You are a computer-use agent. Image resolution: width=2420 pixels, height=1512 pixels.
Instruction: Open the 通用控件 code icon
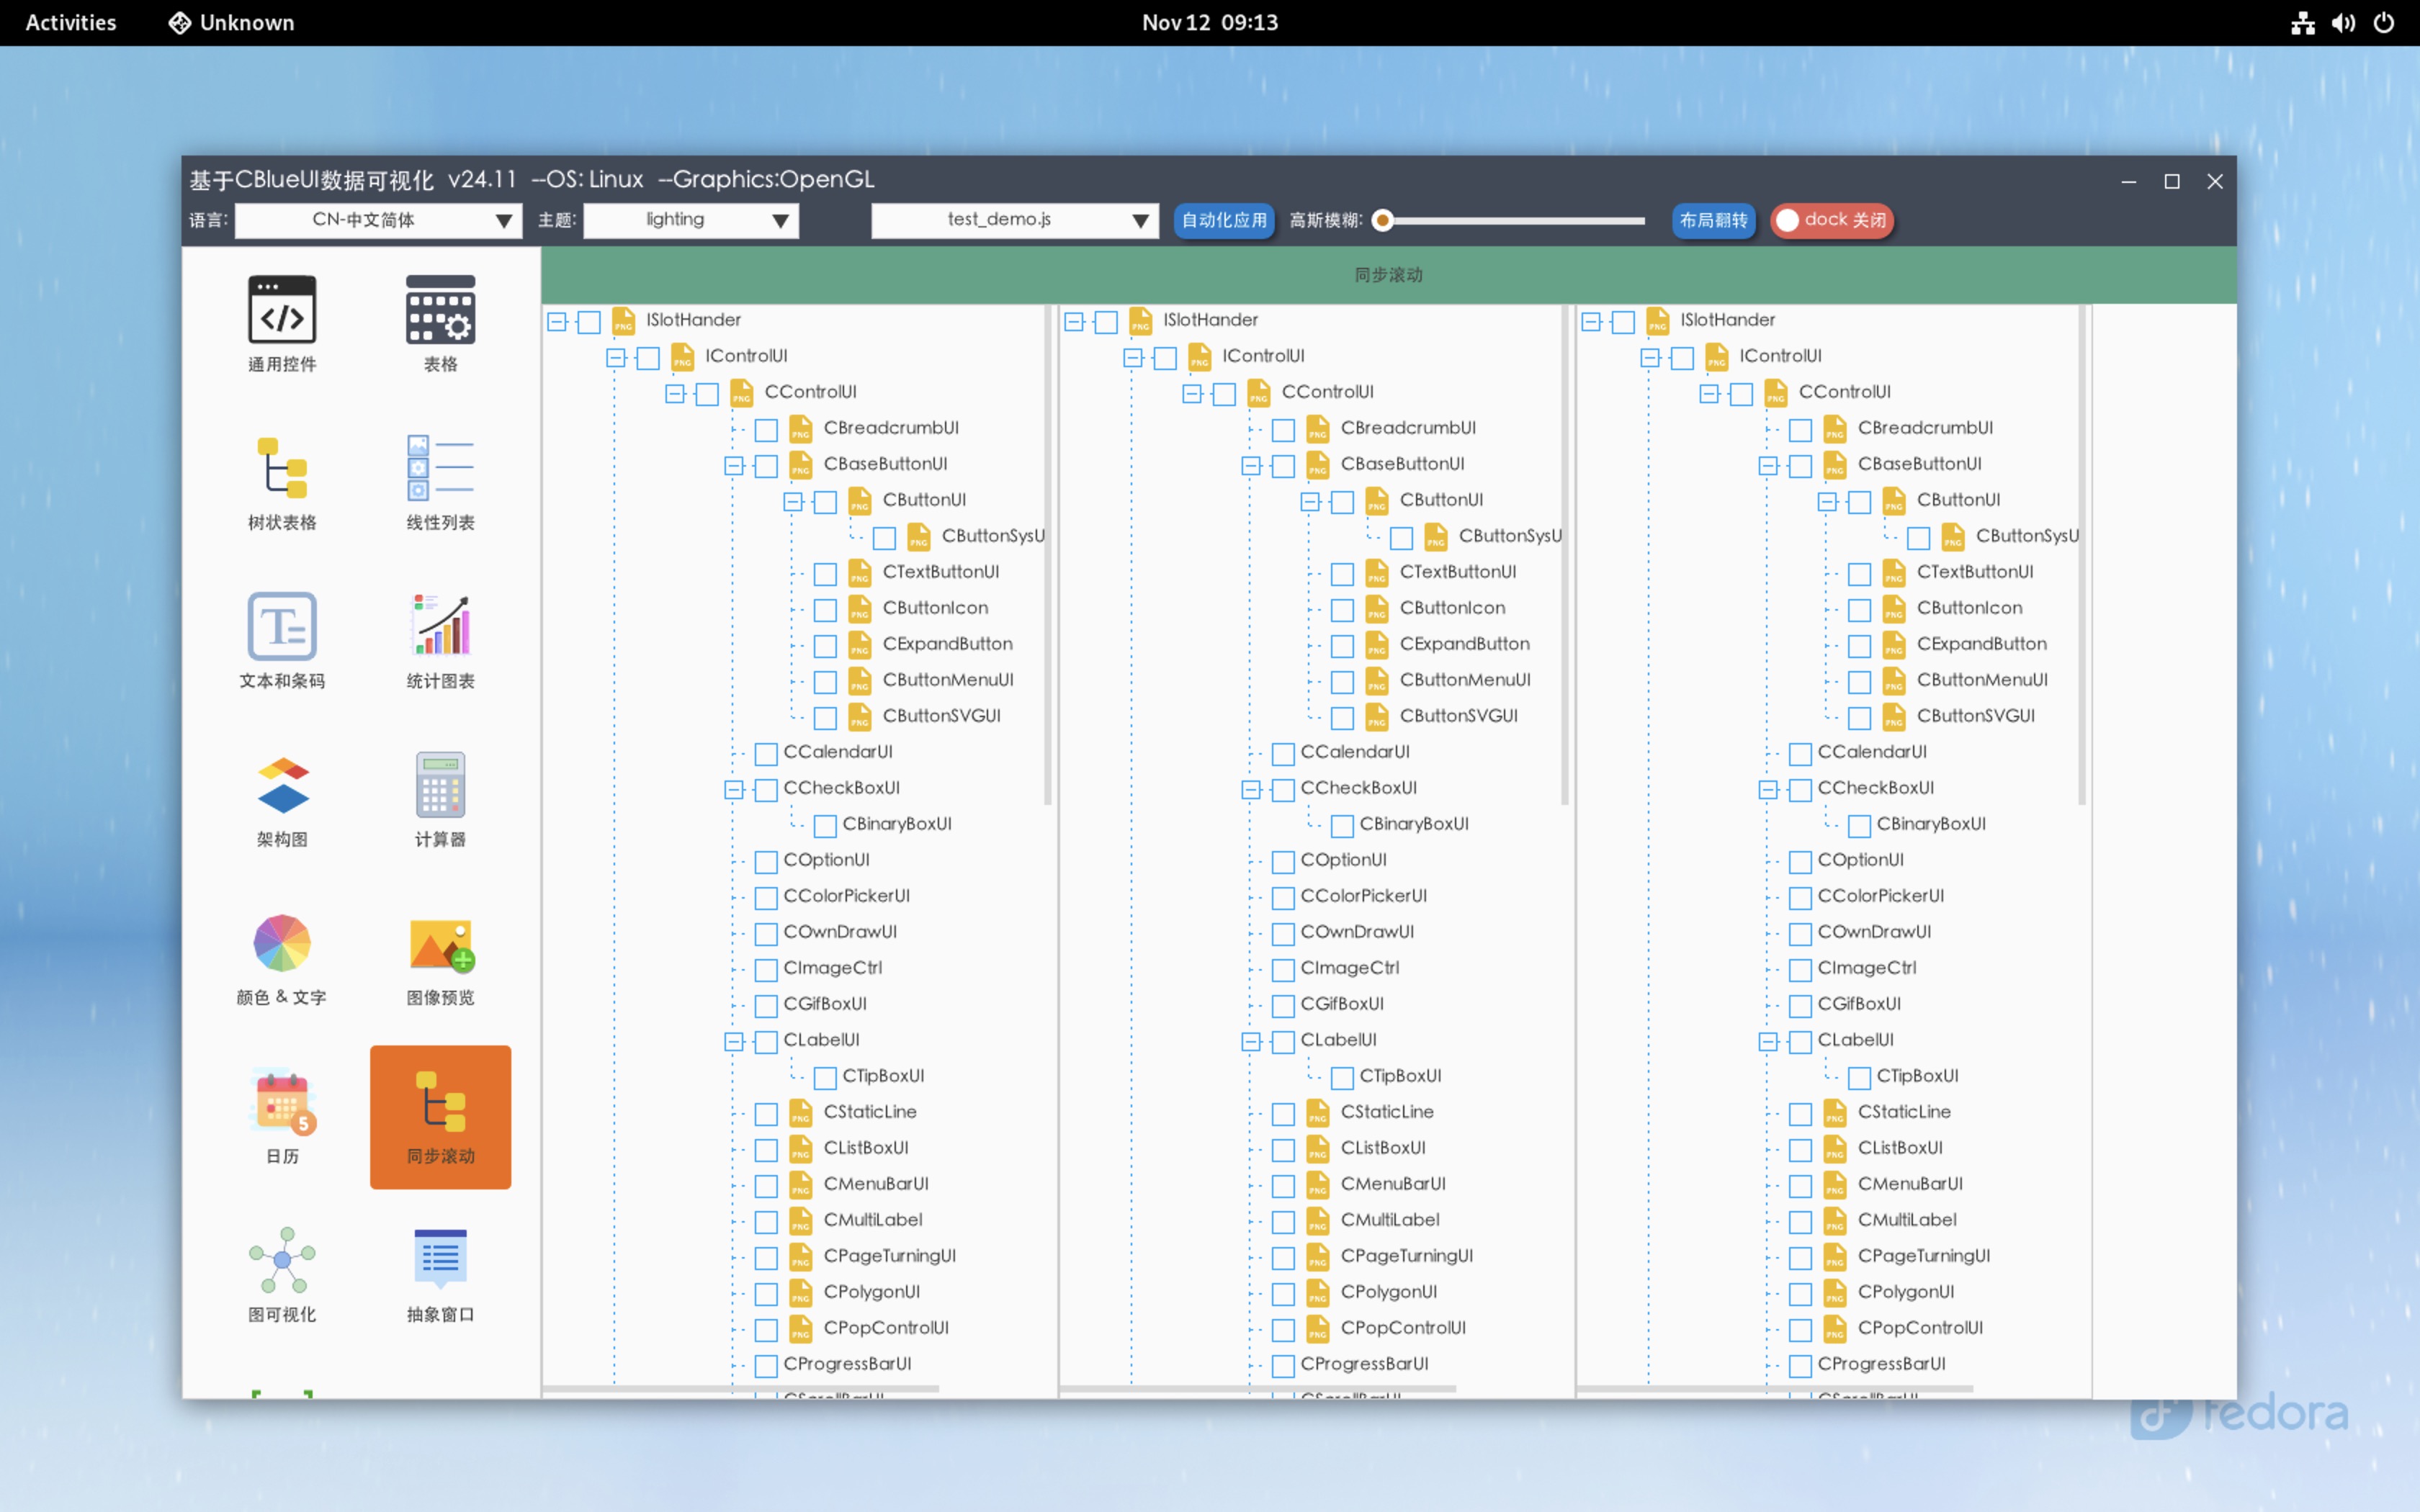pyautogui.click(x=282, y=311)
